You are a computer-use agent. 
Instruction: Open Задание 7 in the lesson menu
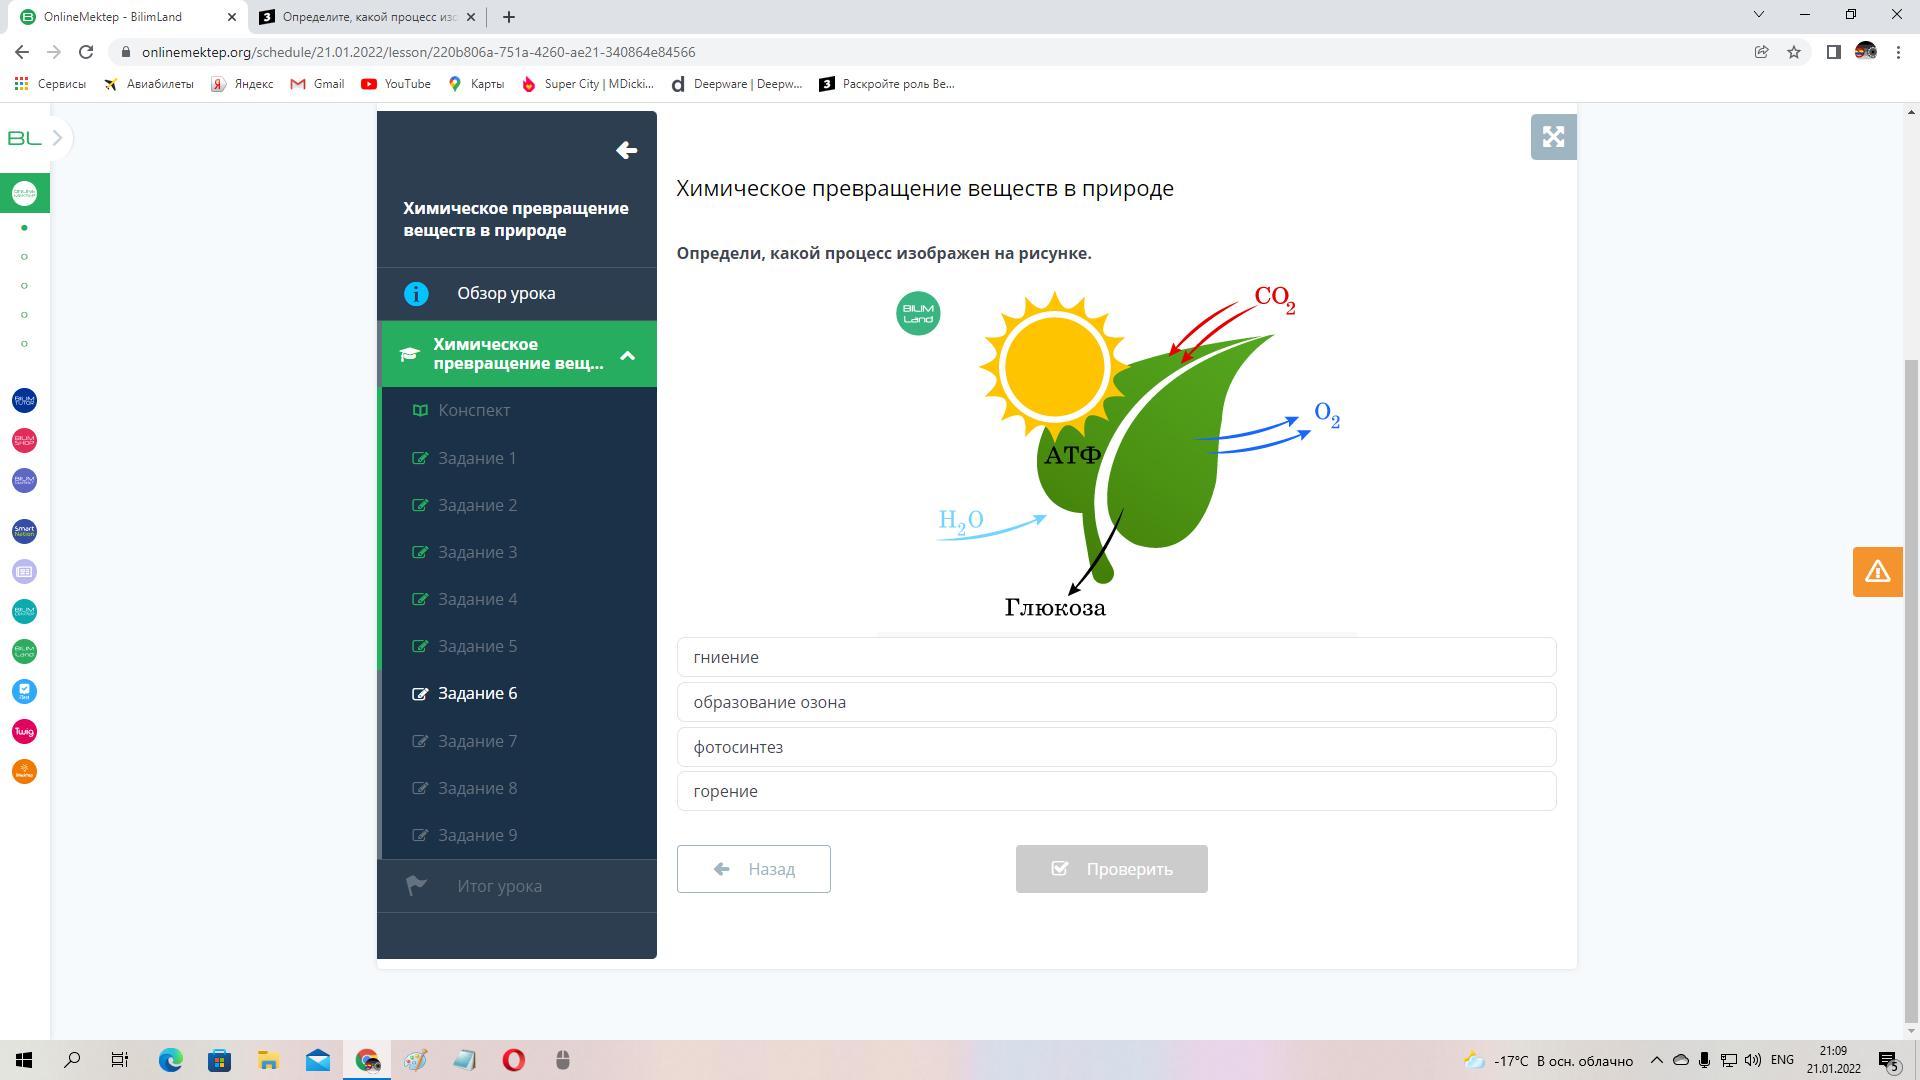pos(477,741)
